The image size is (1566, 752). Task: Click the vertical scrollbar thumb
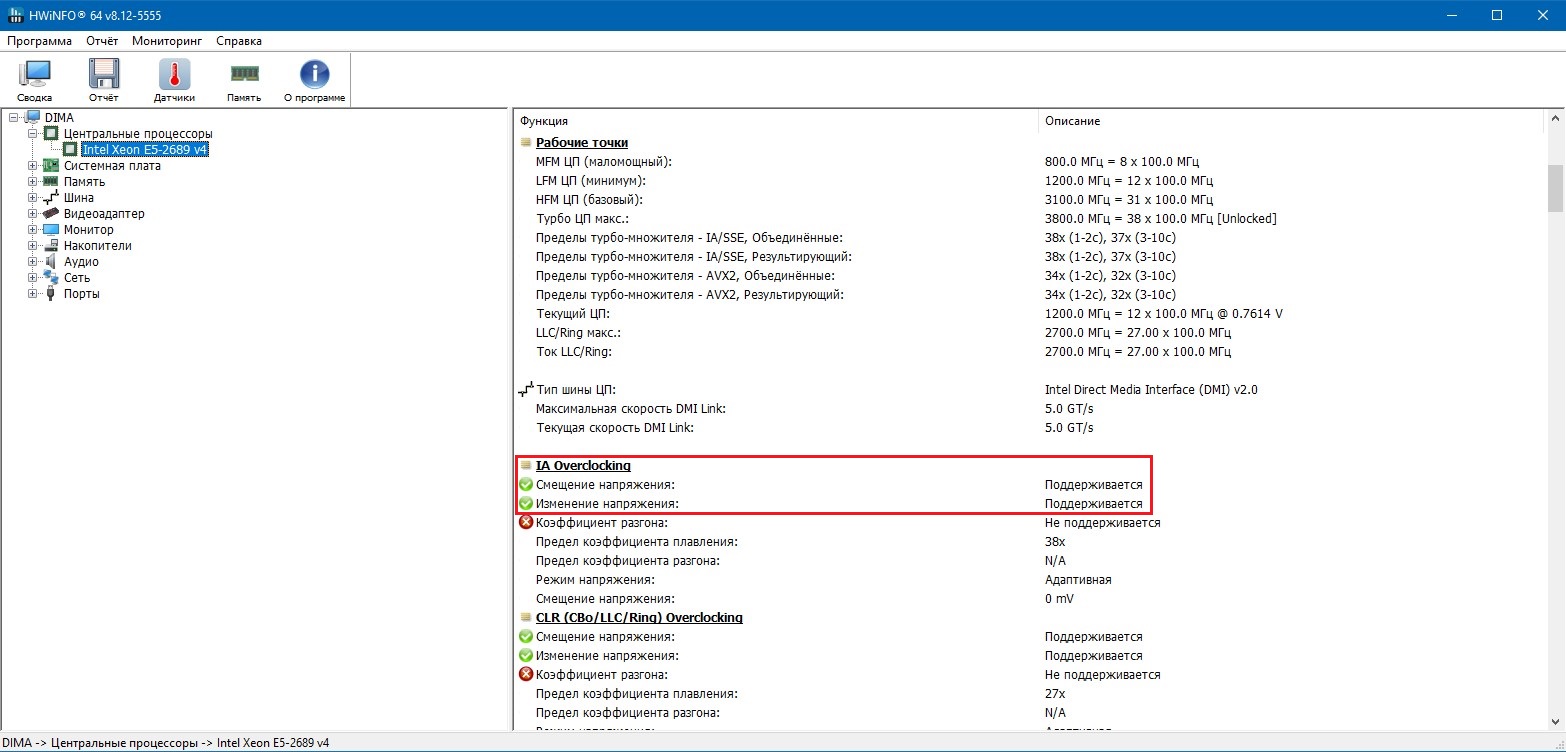(x=1555, y=189)
